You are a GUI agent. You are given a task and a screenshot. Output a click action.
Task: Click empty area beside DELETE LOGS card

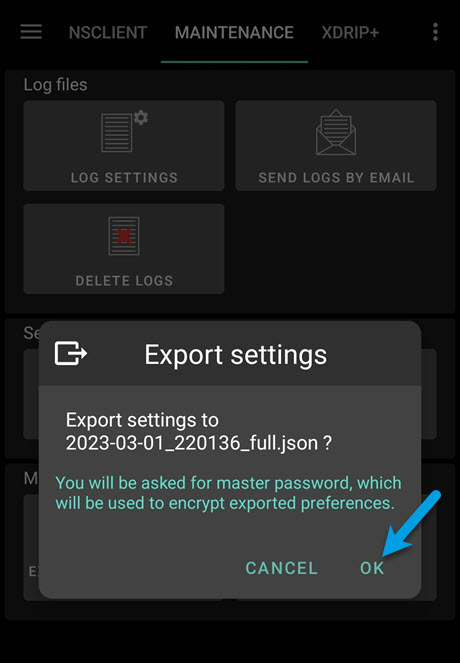click(336, 249)
